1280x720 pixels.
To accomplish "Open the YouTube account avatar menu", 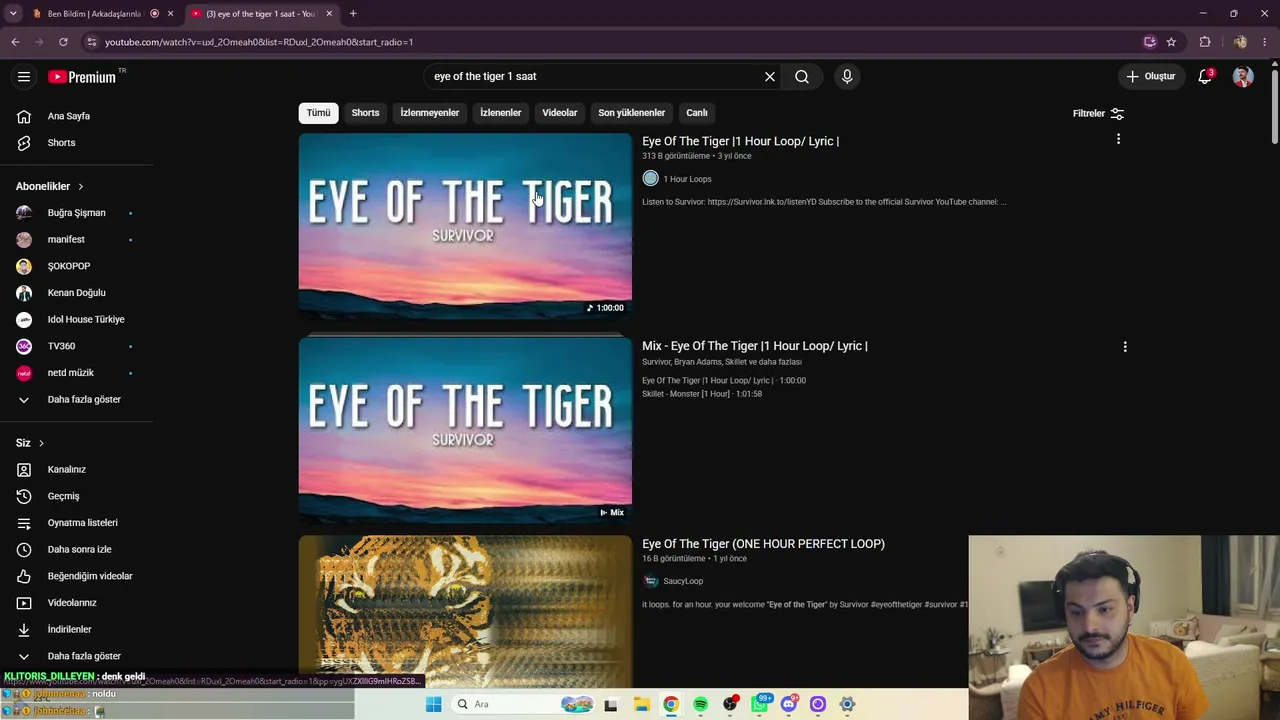I will (1243, 77).
